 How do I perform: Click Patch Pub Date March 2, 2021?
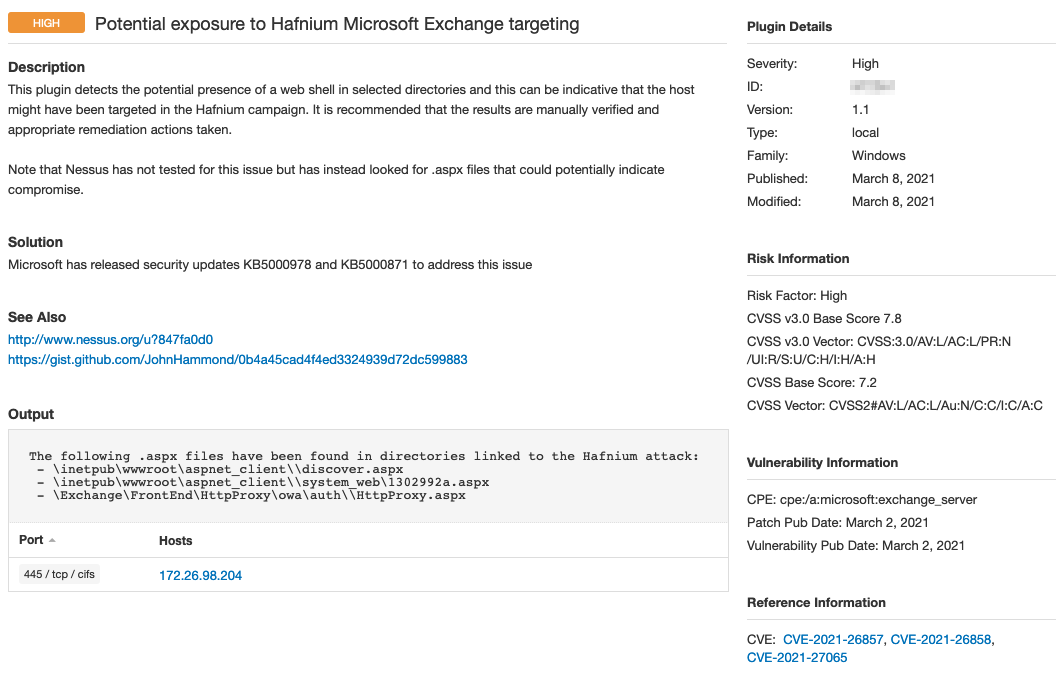[x=838, y=522]
